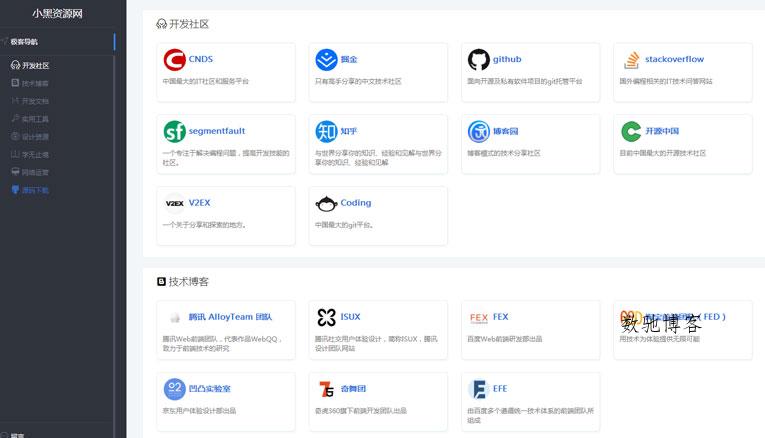Open the ISUX title link
765x438 pixels.
pos(350,317)
